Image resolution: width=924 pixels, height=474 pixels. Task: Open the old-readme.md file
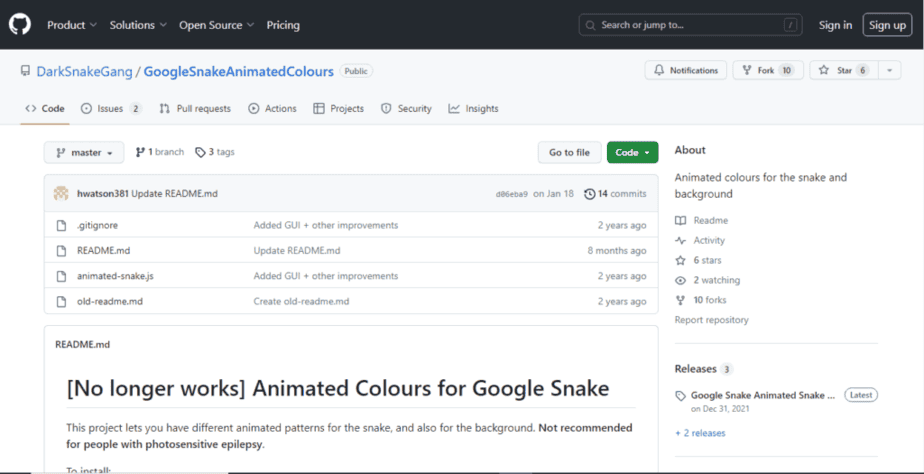click(x=110, y=301)
